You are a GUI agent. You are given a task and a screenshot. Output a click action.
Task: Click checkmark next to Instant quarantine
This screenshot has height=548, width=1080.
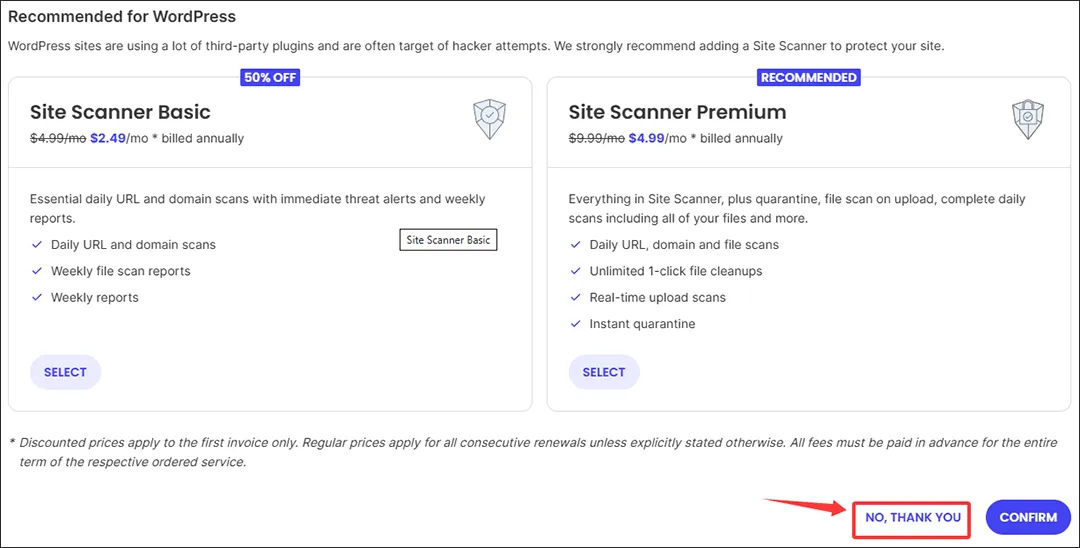pos(576,324)
